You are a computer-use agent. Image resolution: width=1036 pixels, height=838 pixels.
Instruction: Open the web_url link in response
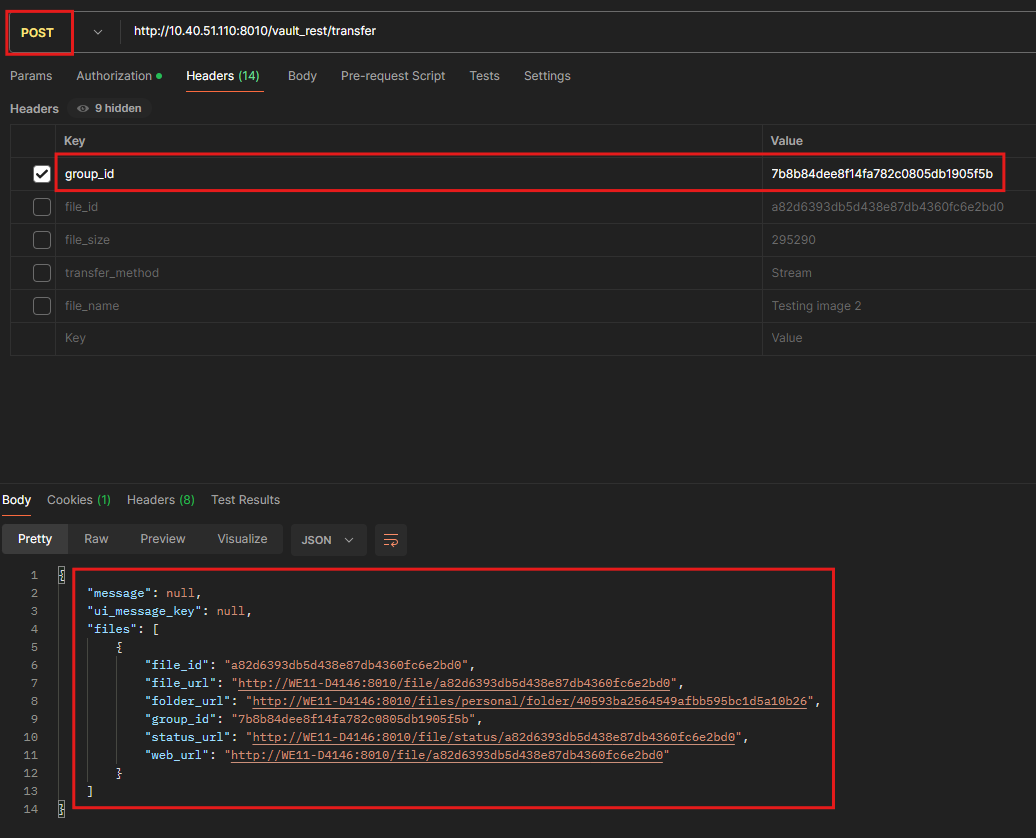447,755
